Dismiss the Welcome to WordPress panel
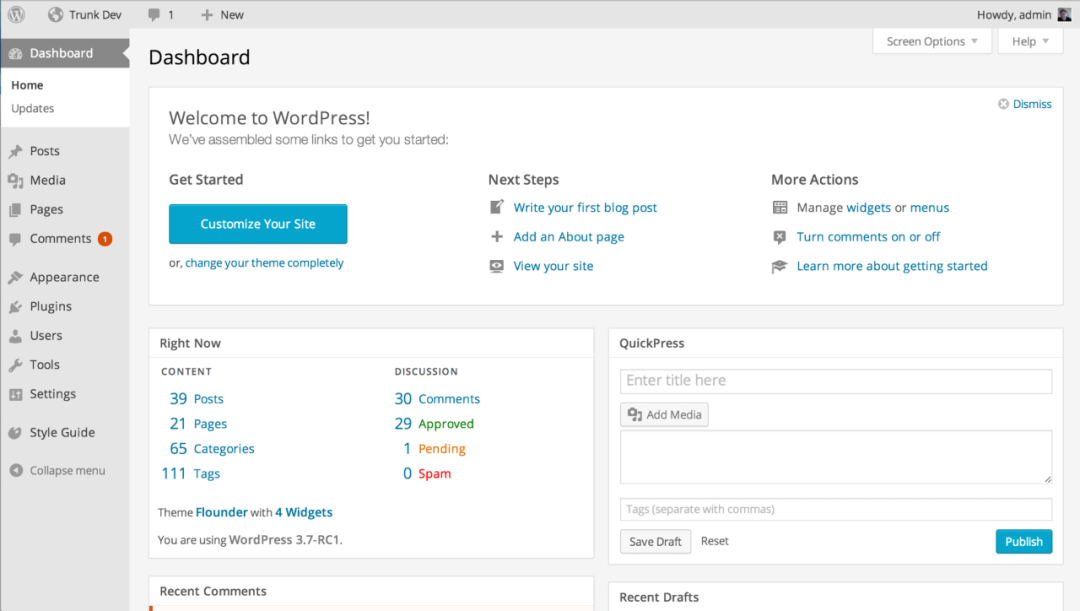 1025,104
